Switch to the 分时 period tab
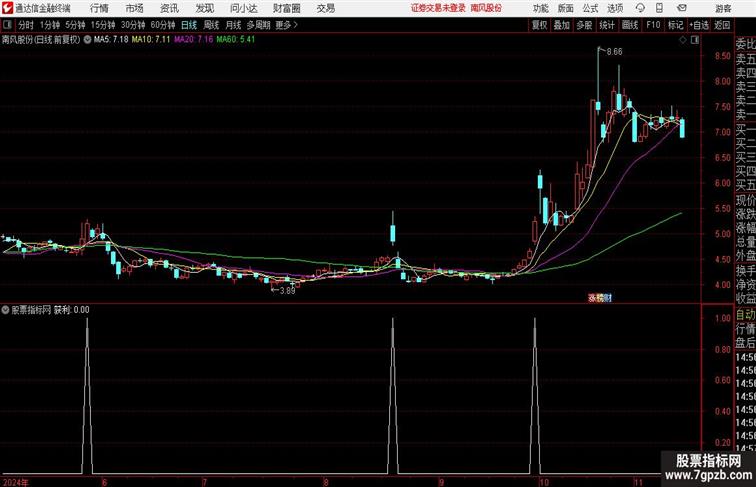 pos(26,25)
